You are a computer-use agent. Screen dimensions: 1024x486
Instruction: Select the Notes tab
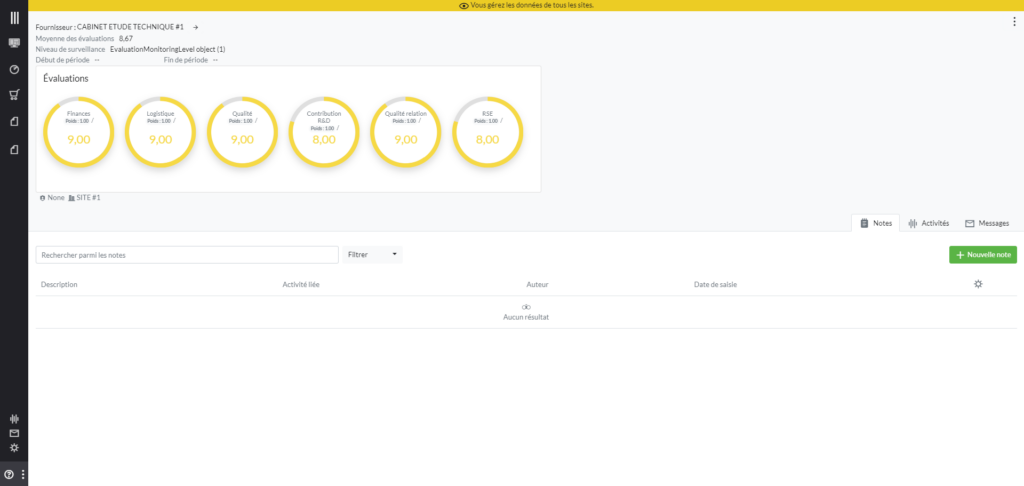[875, 223]
